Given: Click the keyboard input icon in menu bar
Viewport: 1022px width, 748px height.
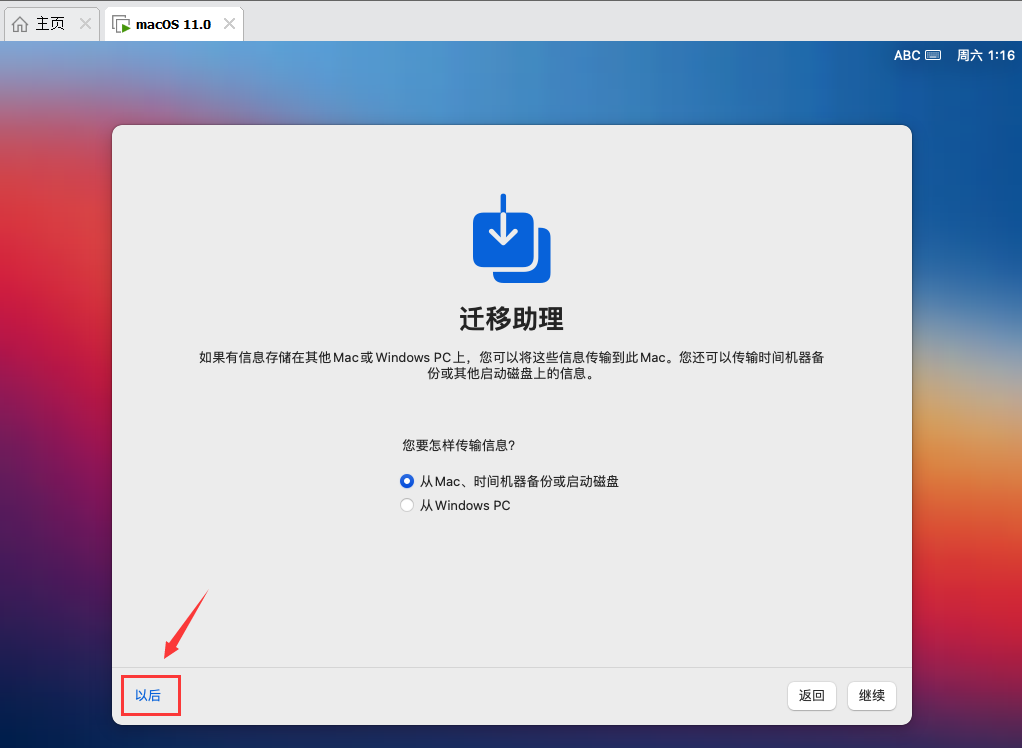Looking at the screenshot, I should pos(933,55).
